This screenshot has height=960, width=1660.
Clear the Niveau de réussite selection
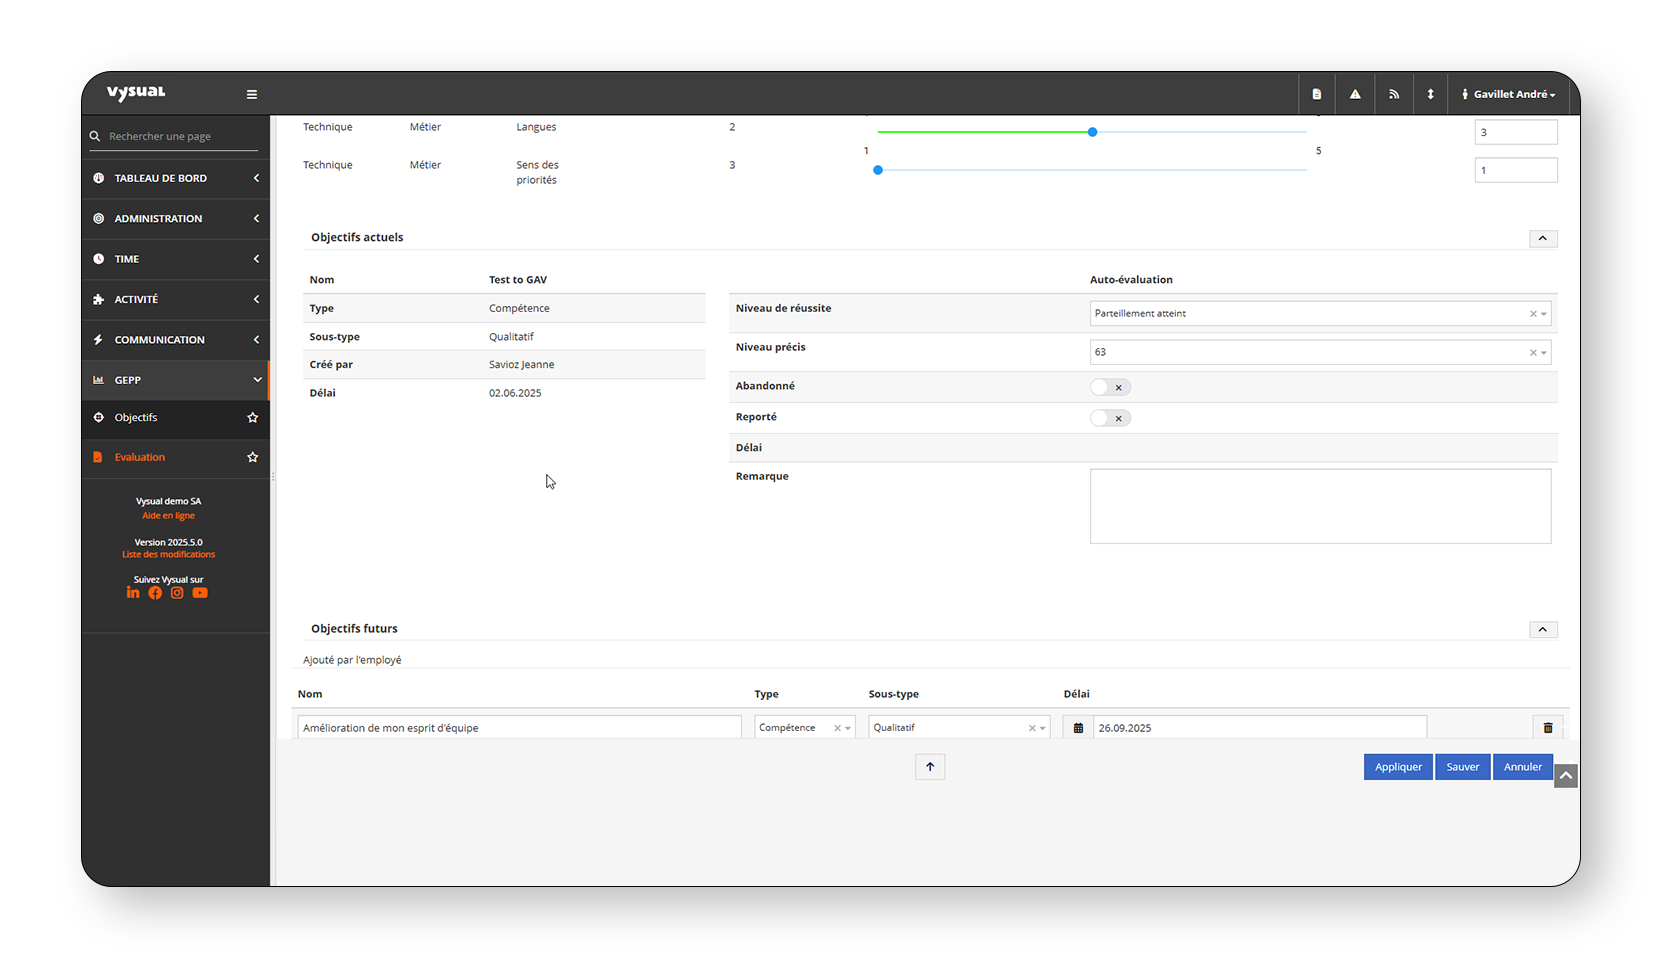click(1533, 314)
